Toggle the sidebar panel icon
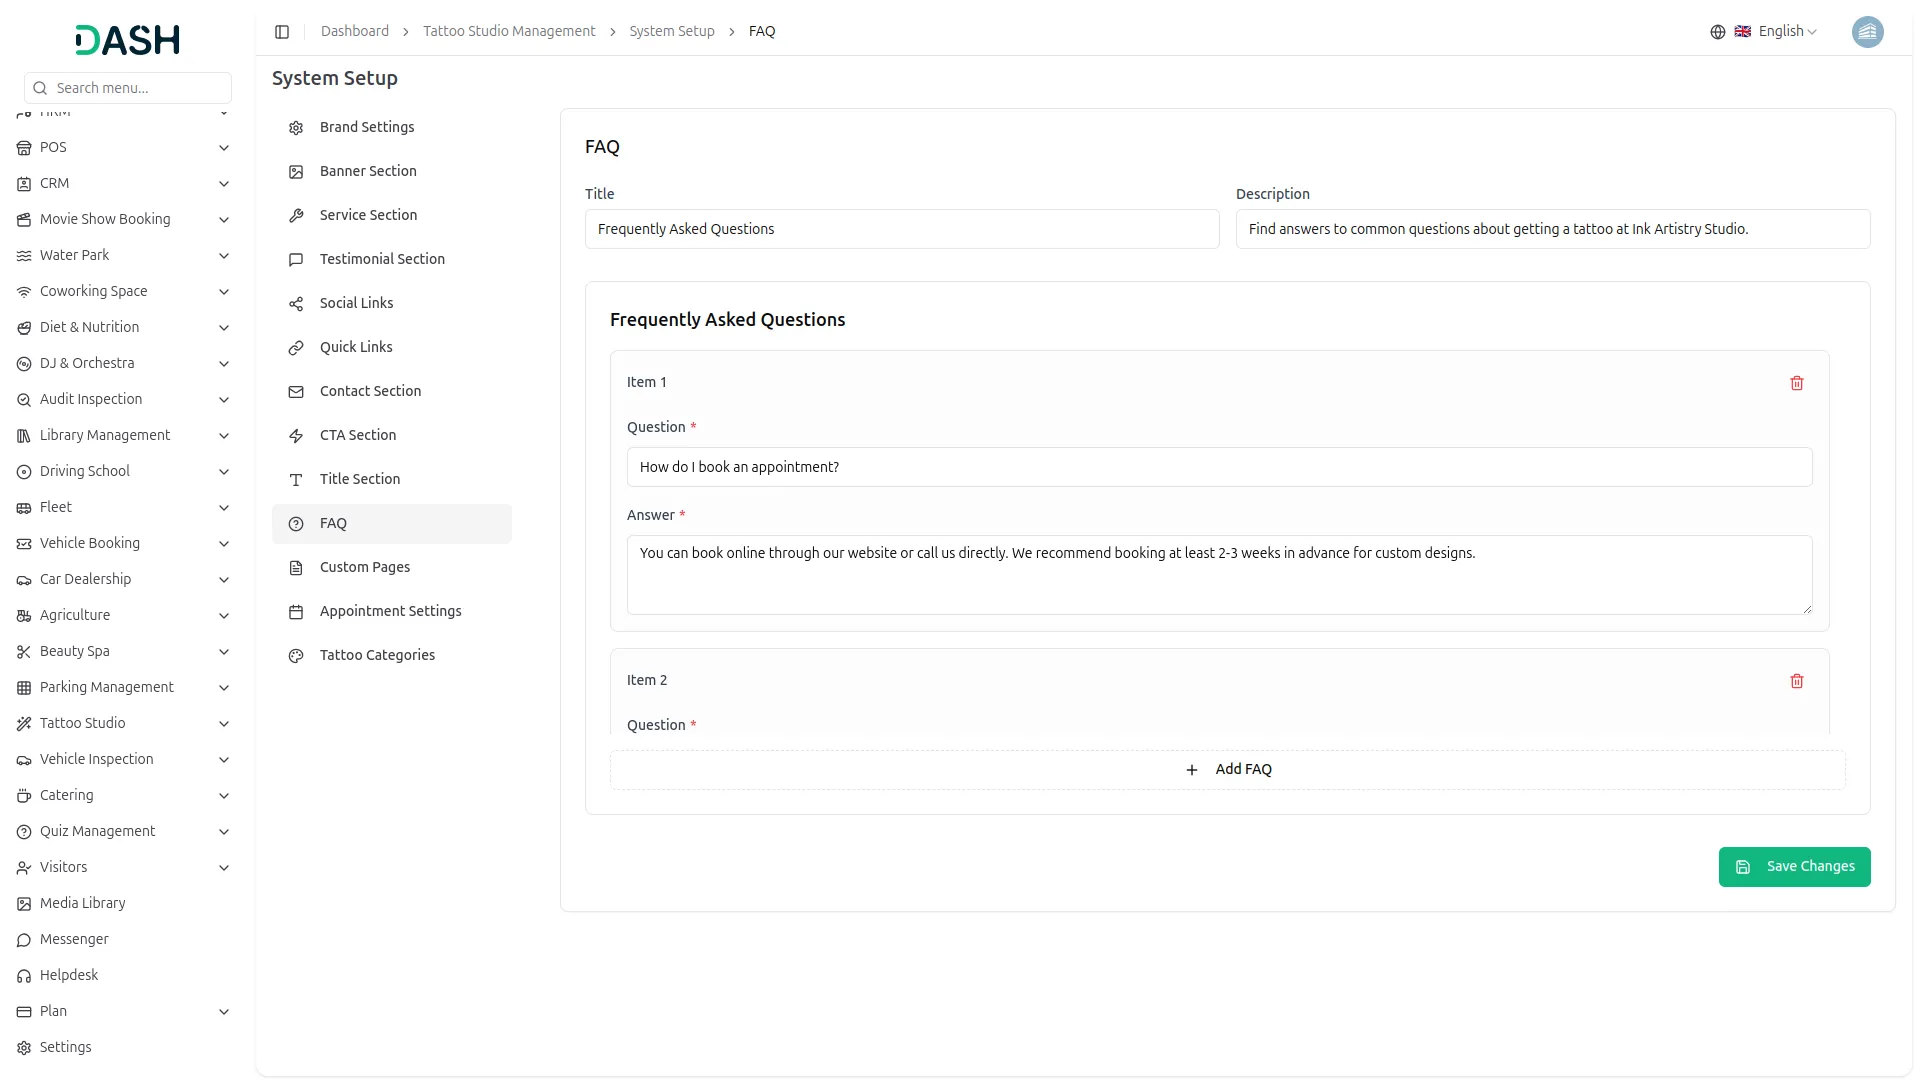1920x1080 pixels. (x=282, y=32)
